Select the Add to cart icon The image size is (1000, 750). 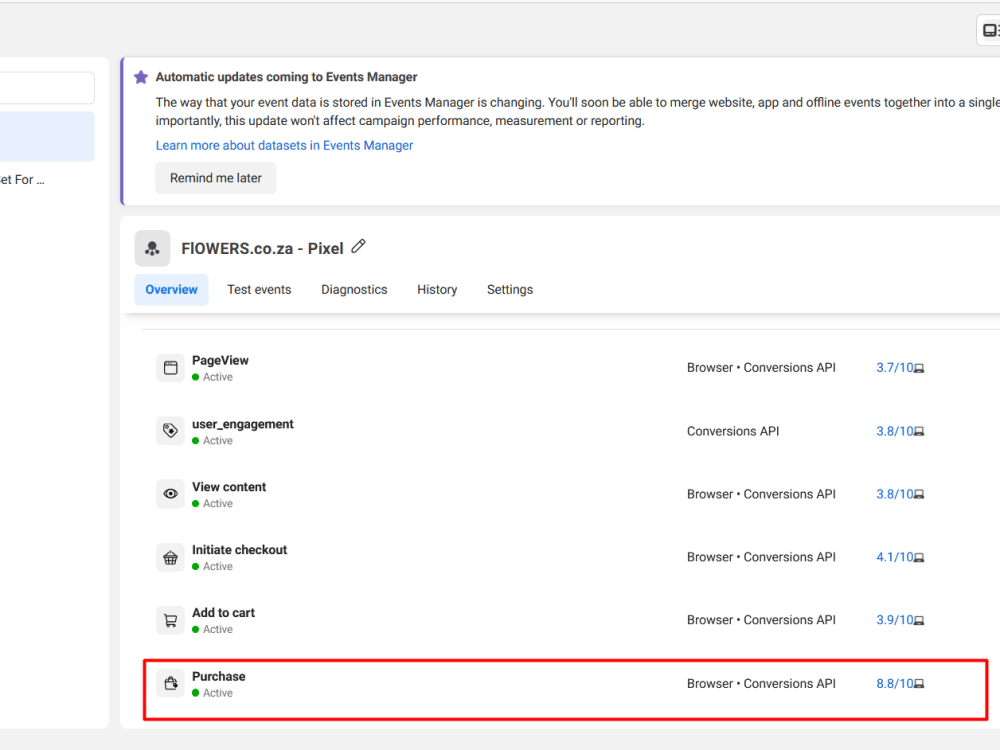point(170,619)
